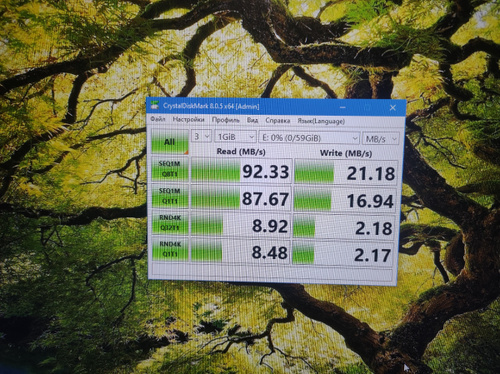Open the Настройки menu
The image size is (500, 374).
pos(188,119)
